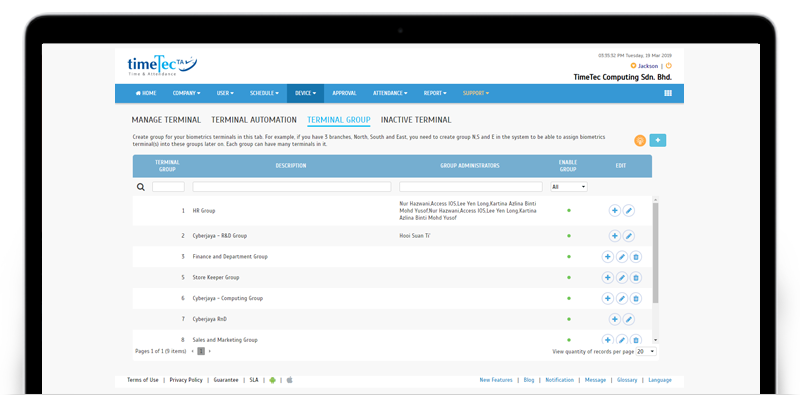Open the apps grid icon in navigation bar
Viewport: 800px width, 395px height.
pyautogui.click(x=668, y=93)
